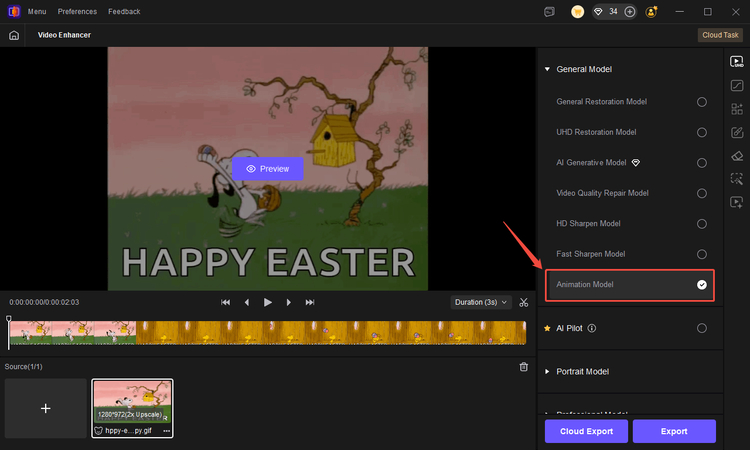Screen dimensions: 750x450
Task: Open the selection magnify sidebar icon
Action: (x=737, y=179)
